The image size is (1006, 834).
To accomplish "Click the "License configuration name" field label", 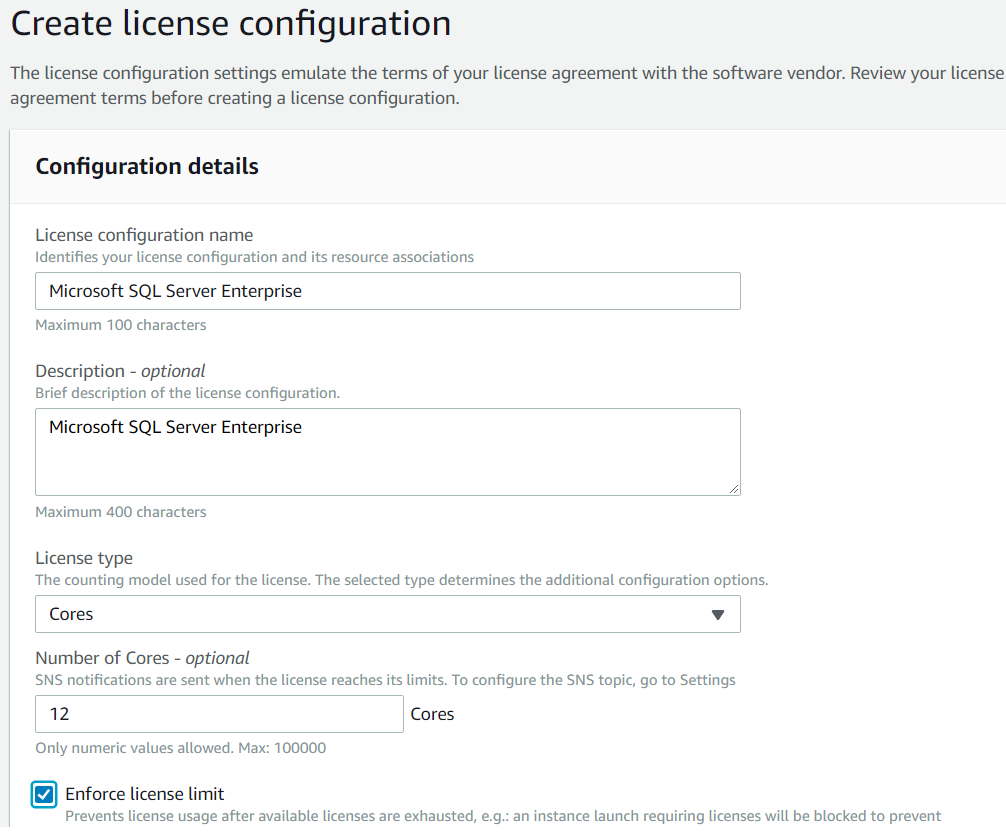I will tap(144, 235).
